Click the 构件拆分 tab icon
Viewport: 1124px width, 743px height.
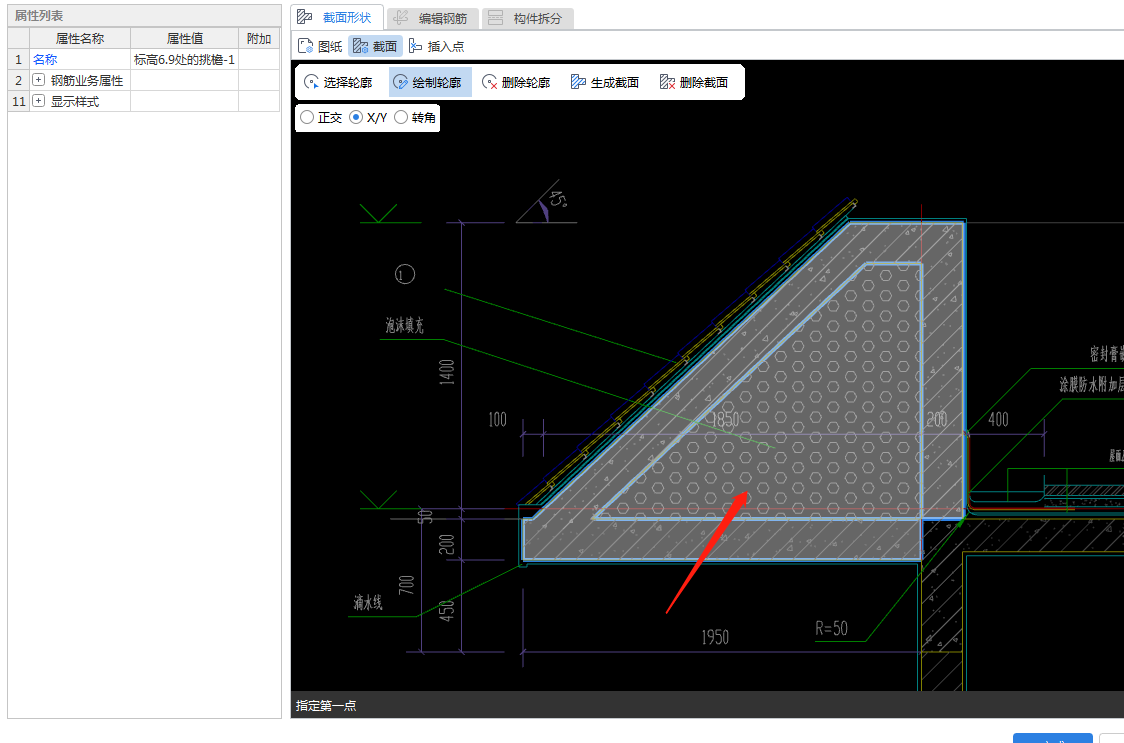pyautogui.click(x=495, y=18)
